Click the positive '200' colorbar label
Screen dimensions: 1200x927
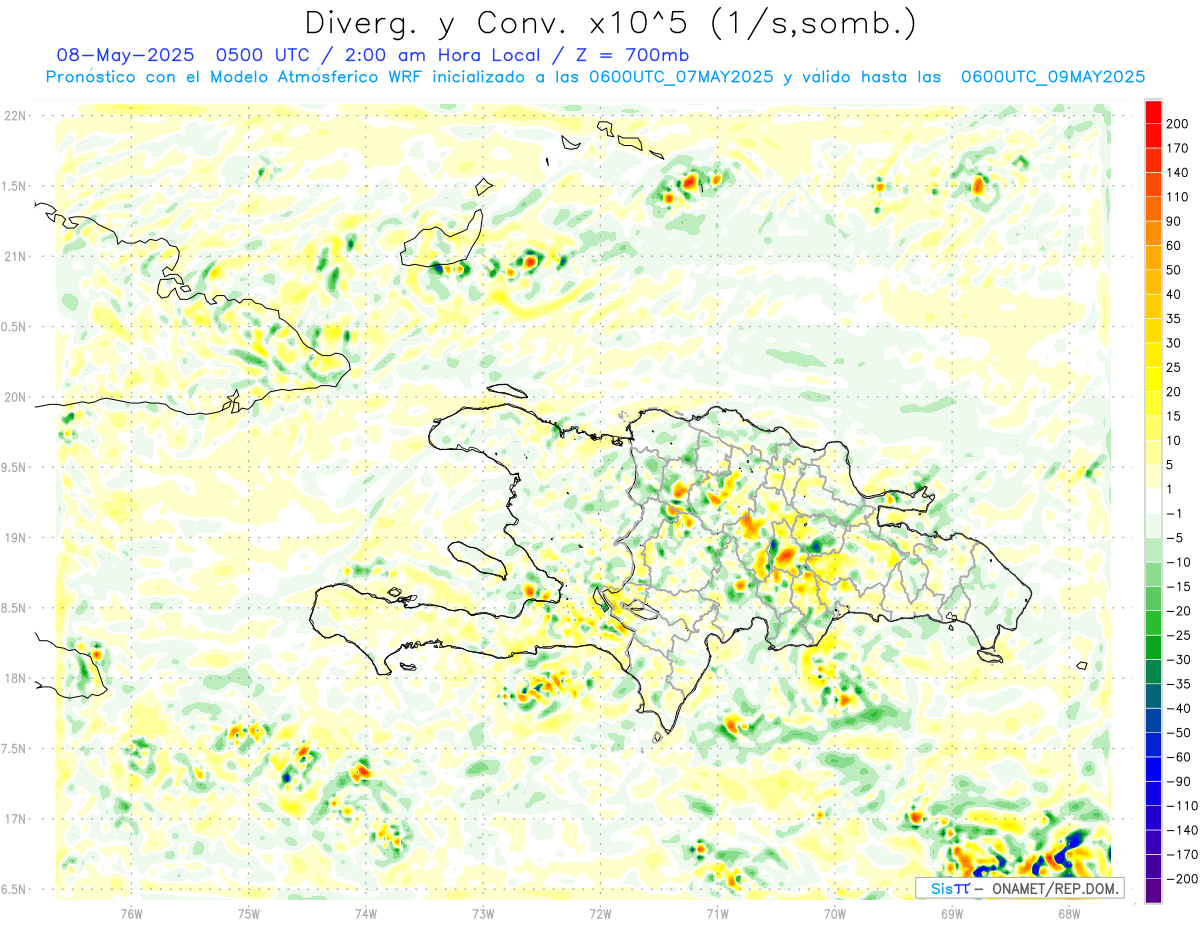click(1176, 124)
